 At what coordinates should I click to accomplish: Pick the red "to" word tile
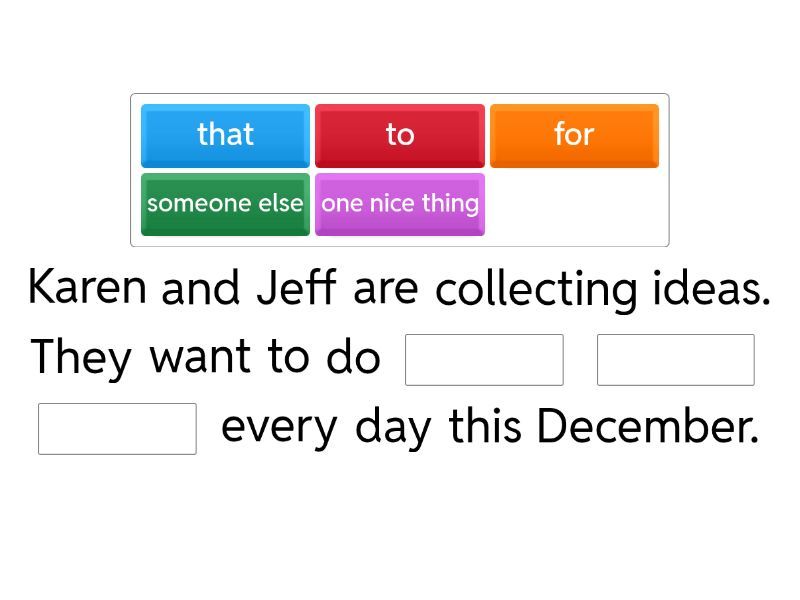400,135
